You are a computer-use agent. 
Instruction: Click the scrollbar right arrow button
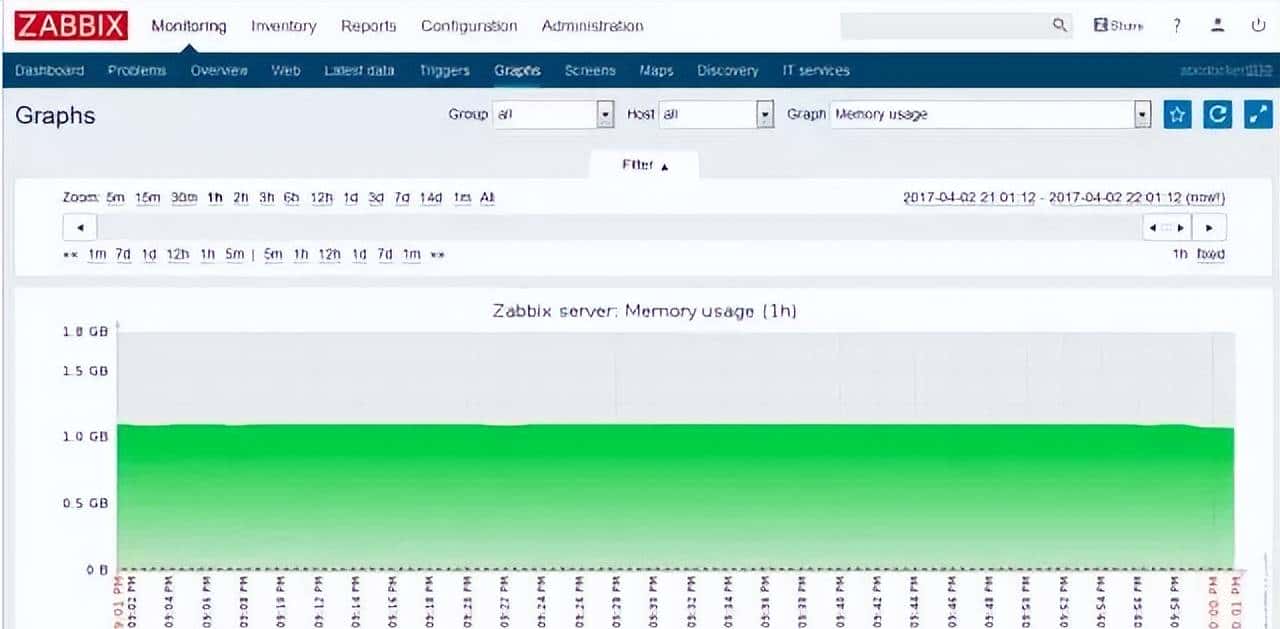[x=1209, y=227]
